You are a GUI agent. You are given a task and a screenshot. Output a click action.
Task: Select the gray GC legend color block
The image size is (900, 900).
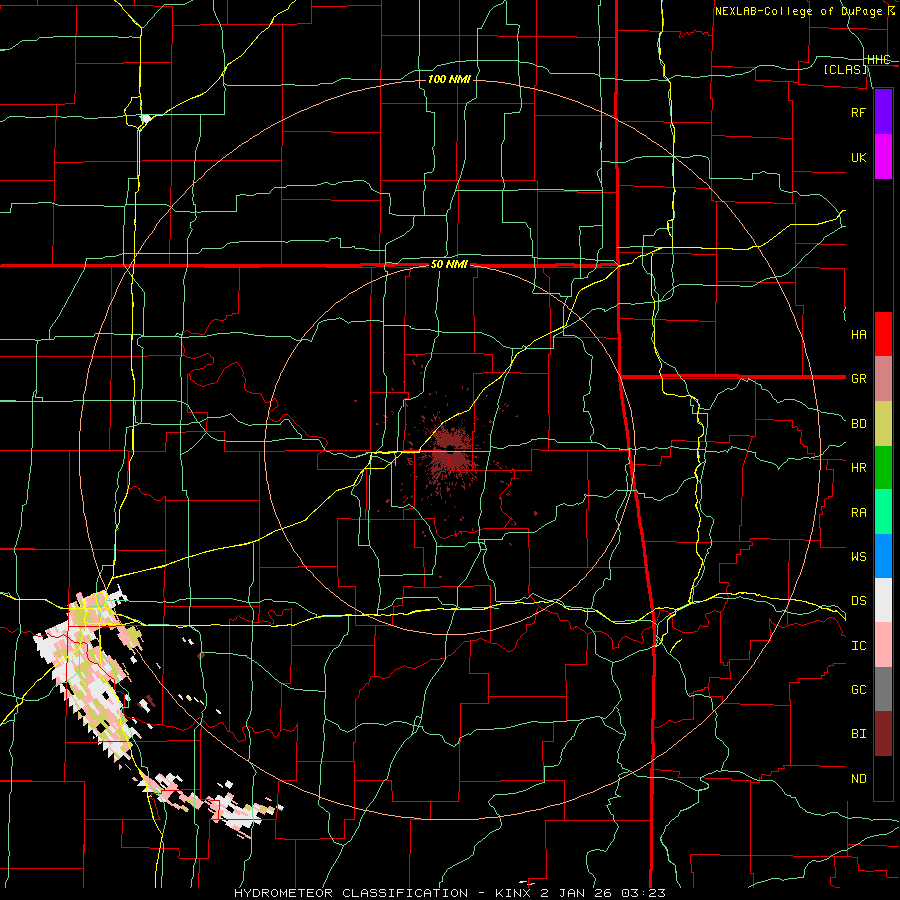click(883, 689)
